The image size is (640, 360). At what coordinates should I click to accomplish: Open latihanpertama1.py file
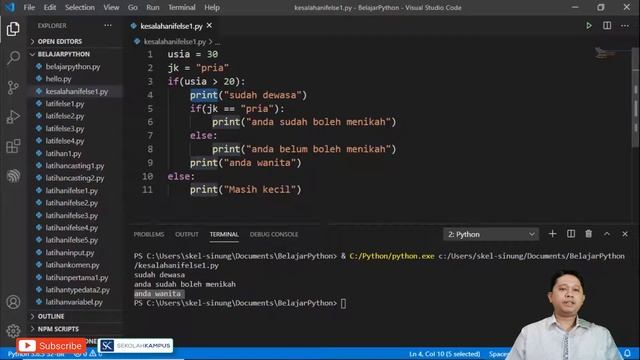(x=77, y=278)
